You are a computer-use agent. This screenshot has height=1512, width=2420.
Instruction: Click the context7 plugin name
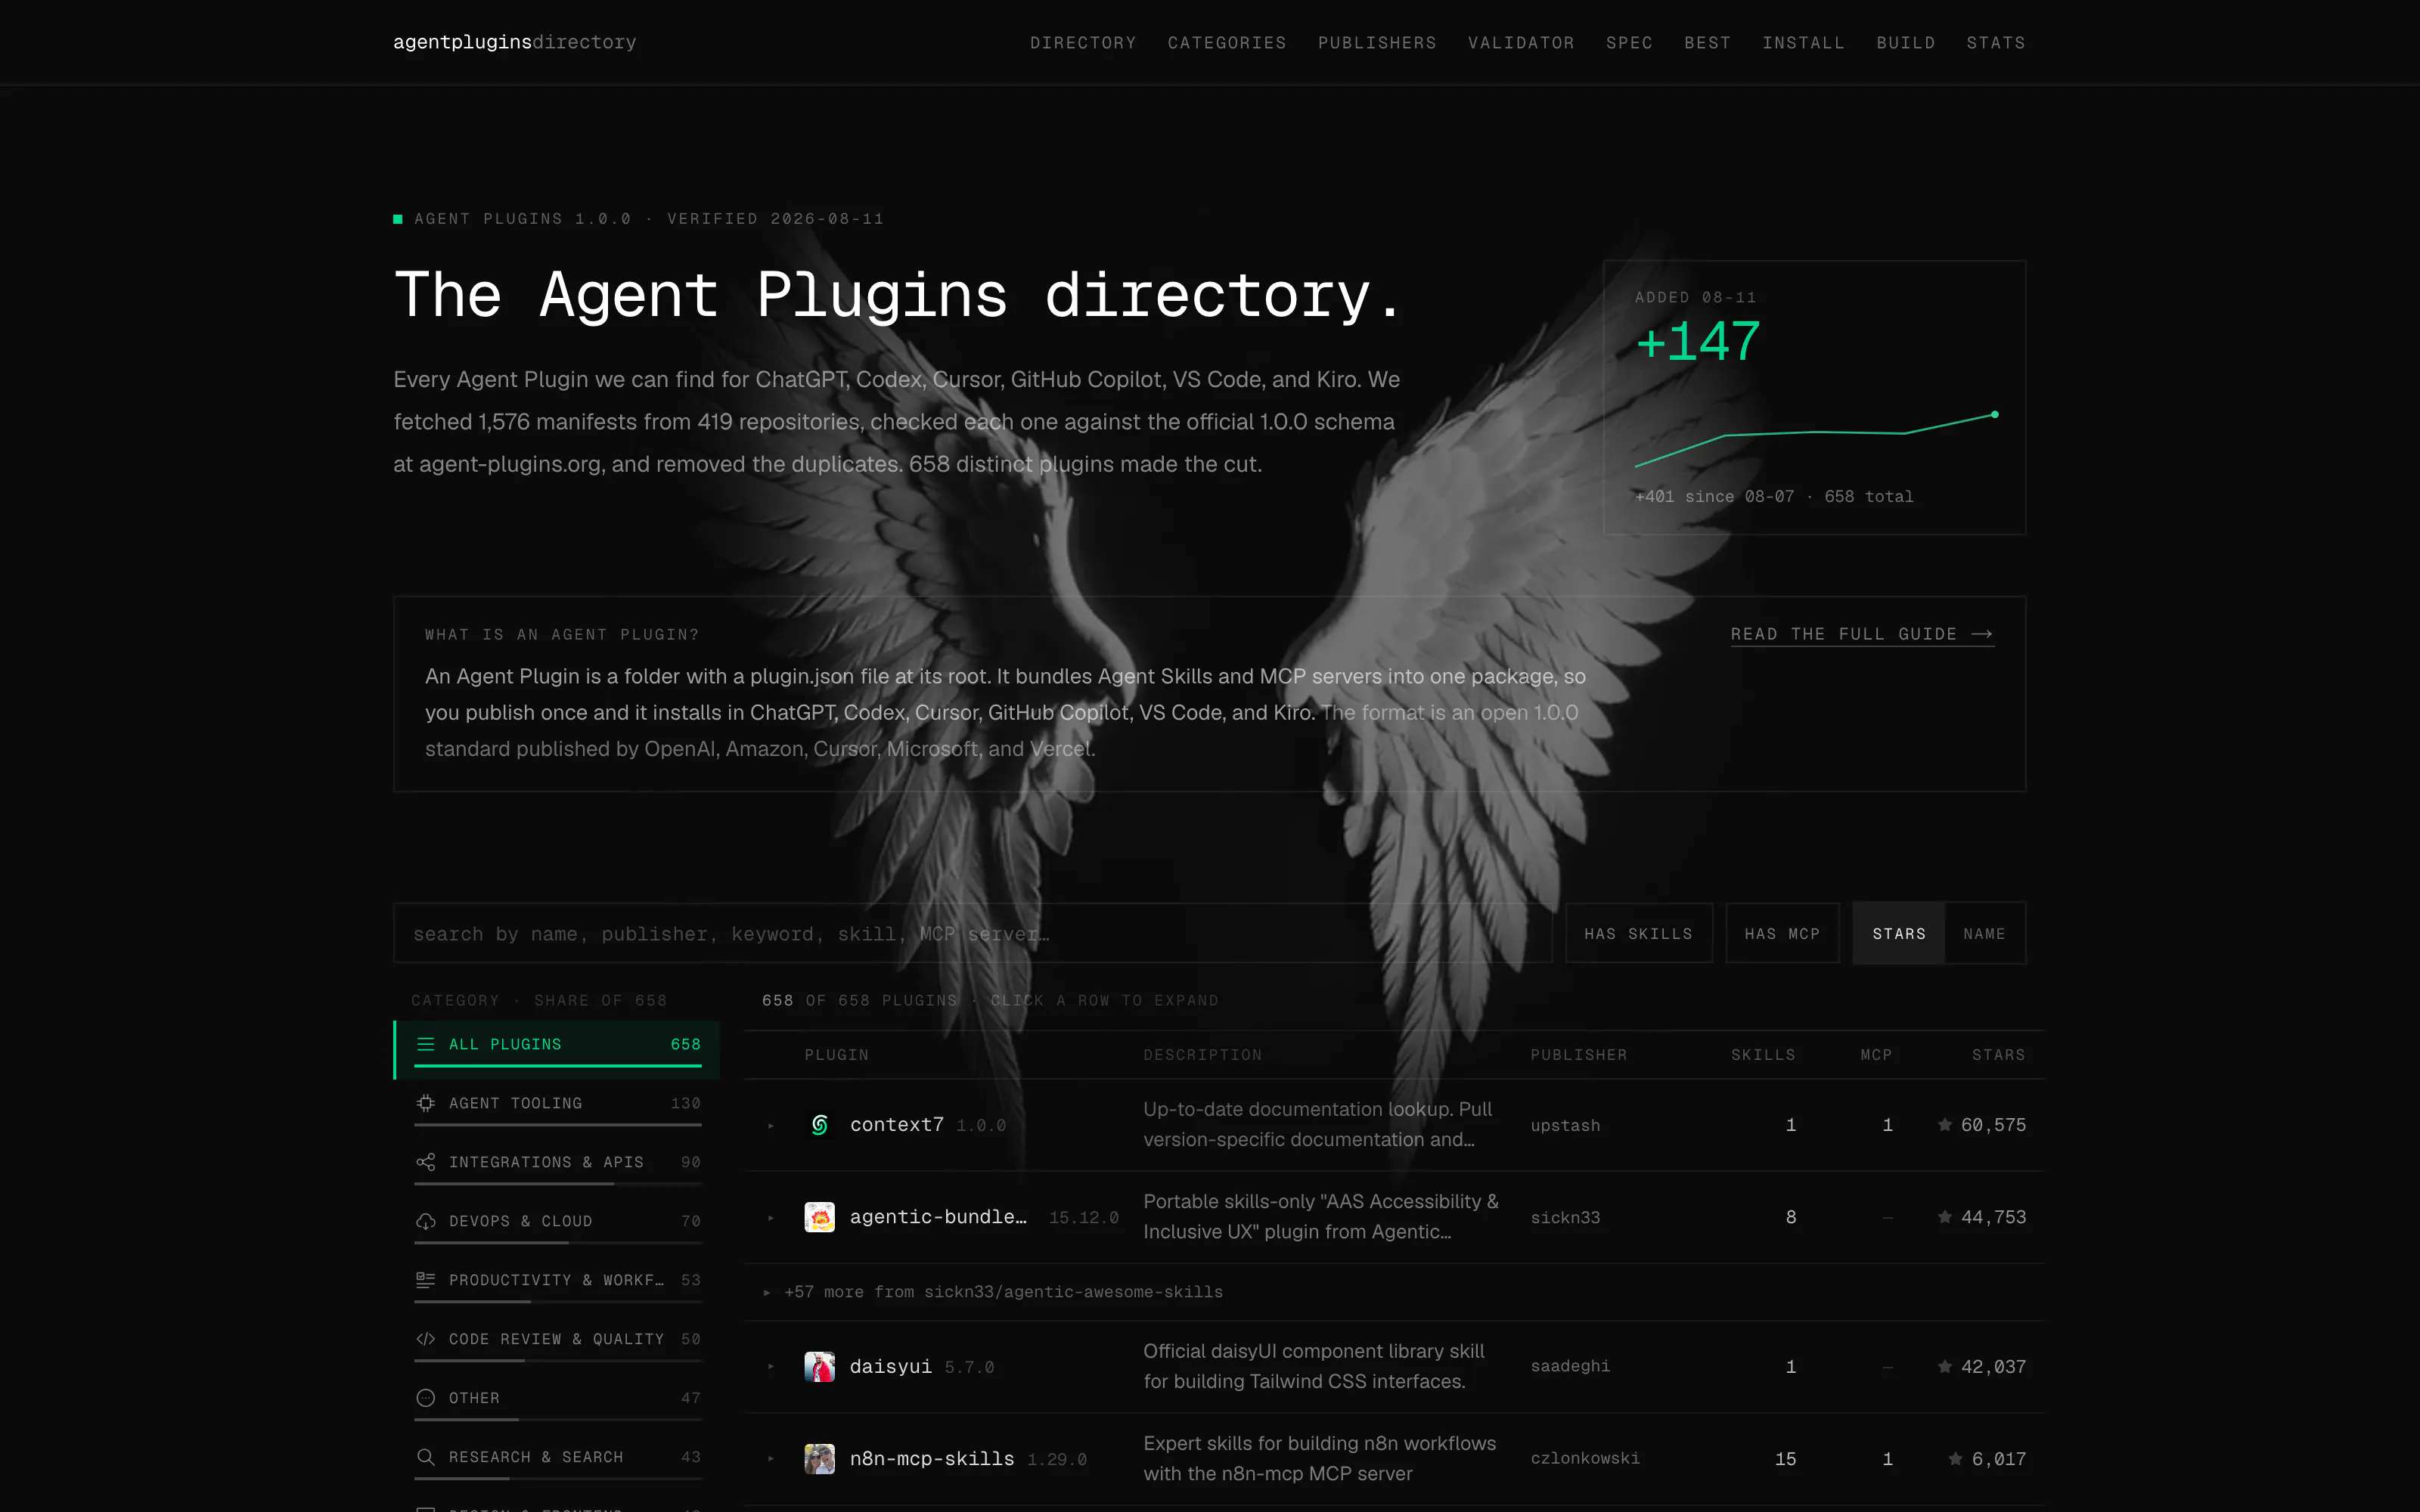(896, 1125)
